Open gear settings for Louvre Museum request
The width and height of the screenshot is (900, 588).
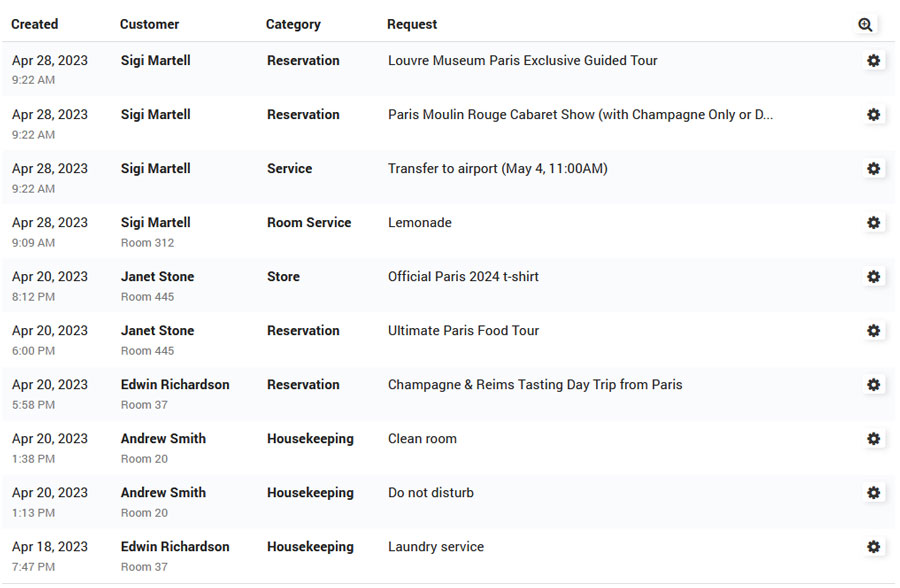click(873, 61)
